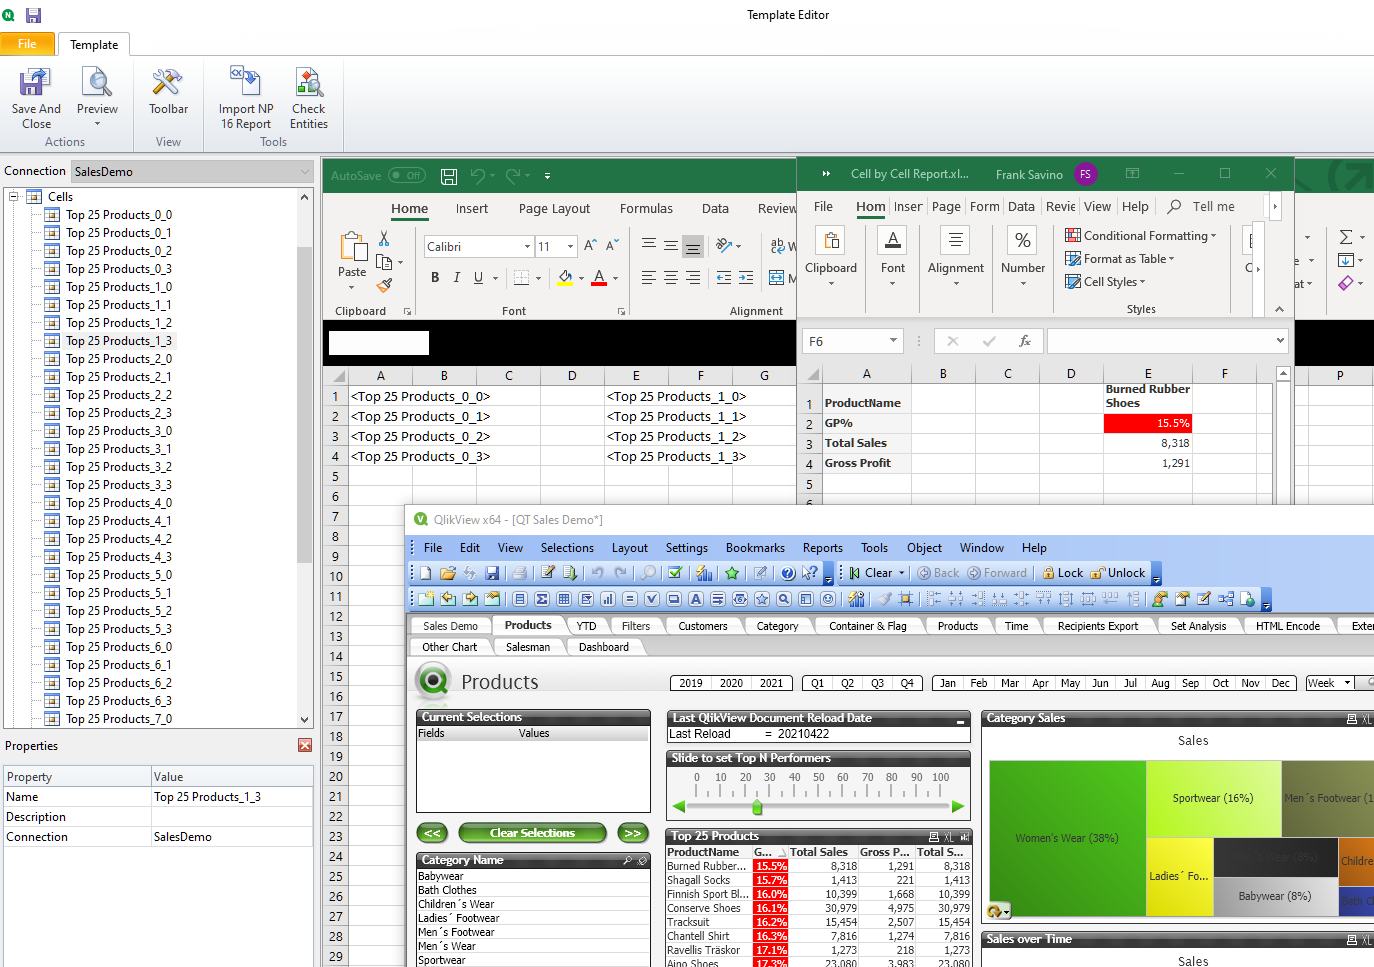Click the green Clear Selections button

[532, 833]
